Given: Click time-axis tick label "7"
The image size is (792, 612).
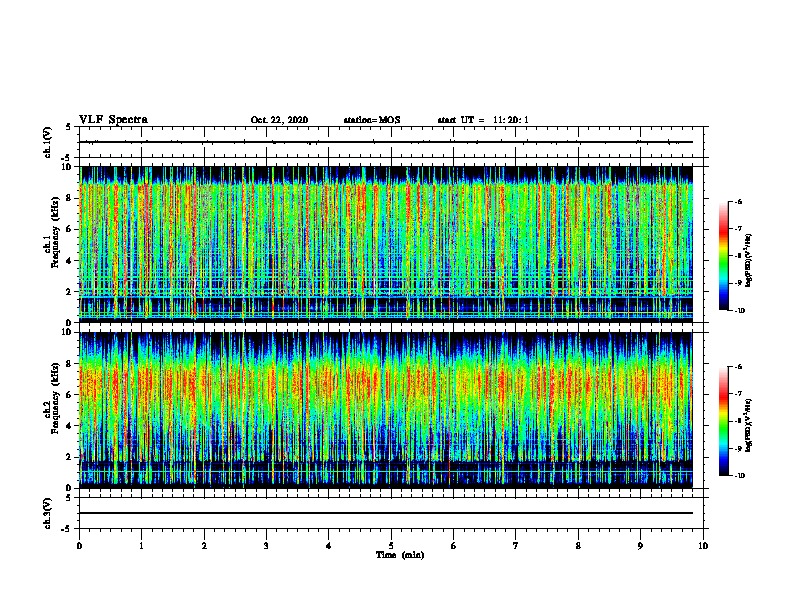Looking at the screenshot, I should click(x=516, y=546).
